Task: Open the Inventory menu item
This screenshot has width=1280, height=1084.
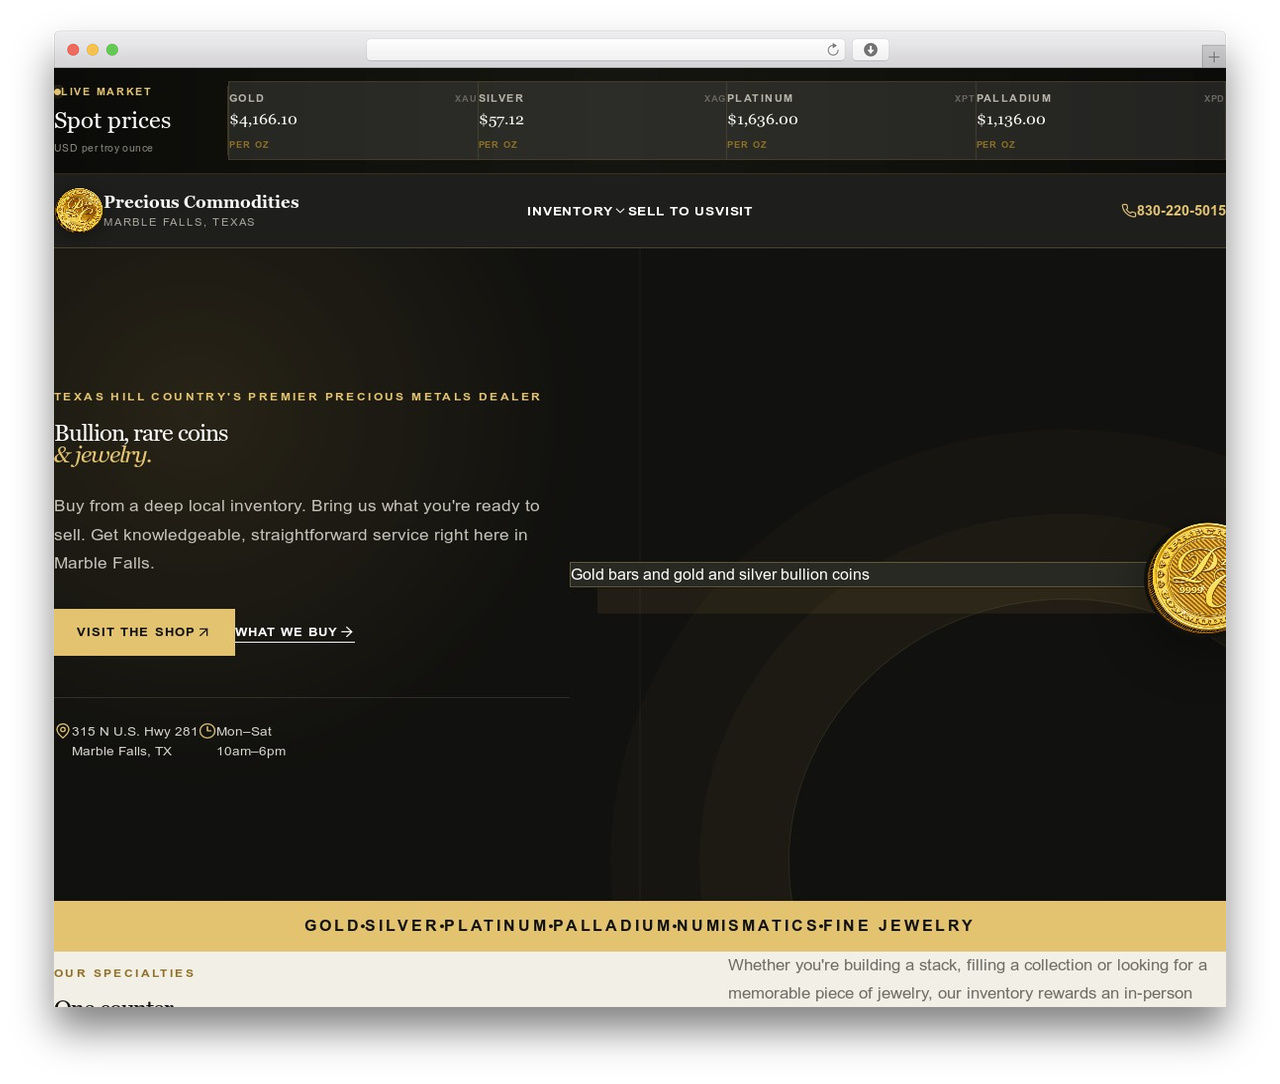Action: (569, 211)
